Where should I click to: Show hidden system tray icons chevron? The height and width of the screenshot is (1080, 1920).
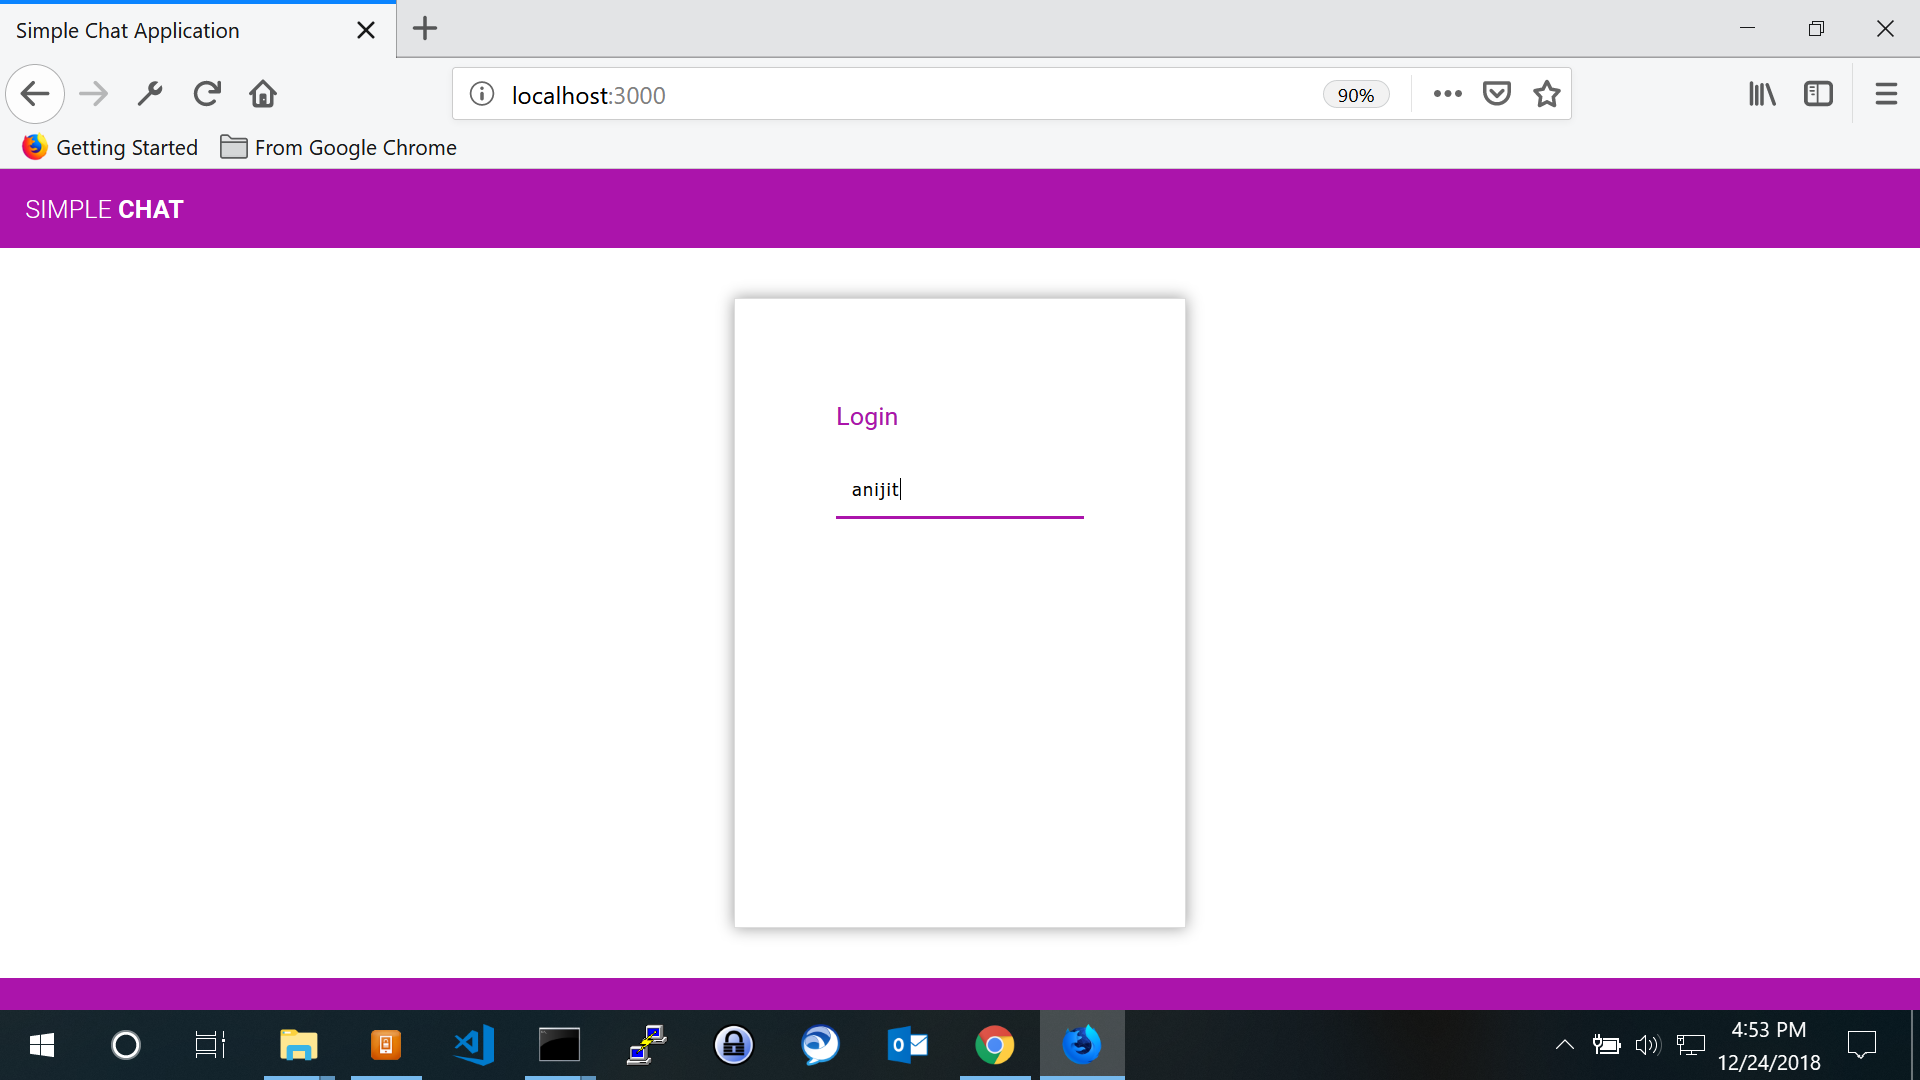pos(1565,1045)
